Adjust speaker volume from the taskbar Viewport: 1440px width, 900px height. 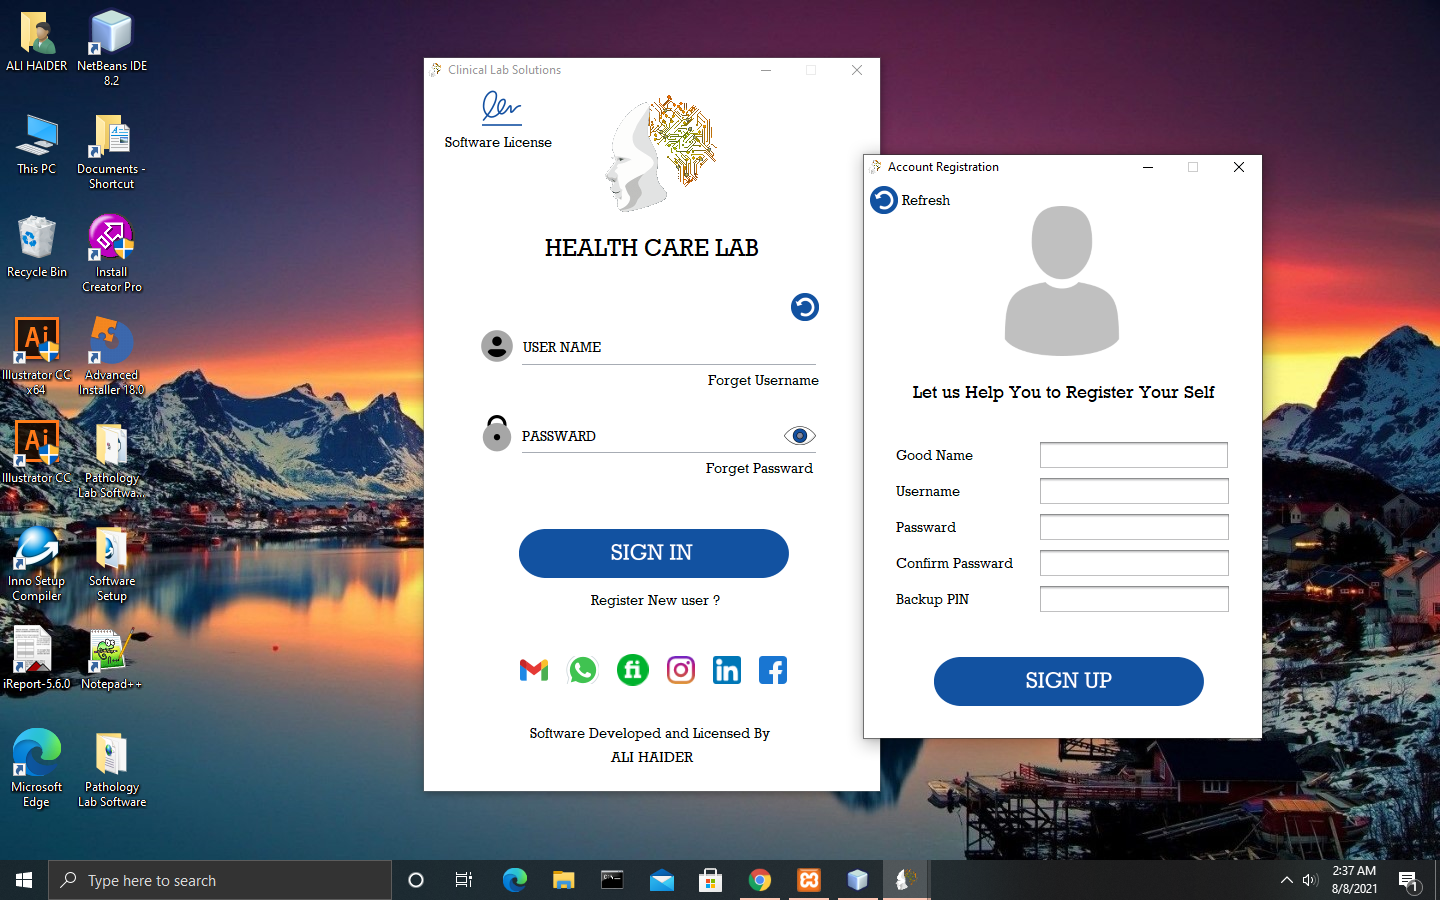click(x=1311, y=880)
